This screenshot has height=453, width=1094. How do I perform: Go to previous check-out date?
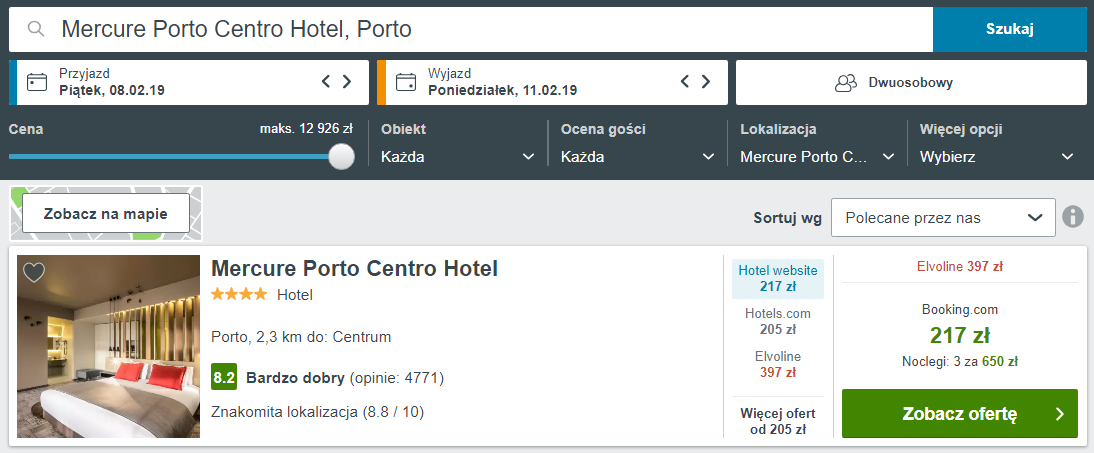686,82
